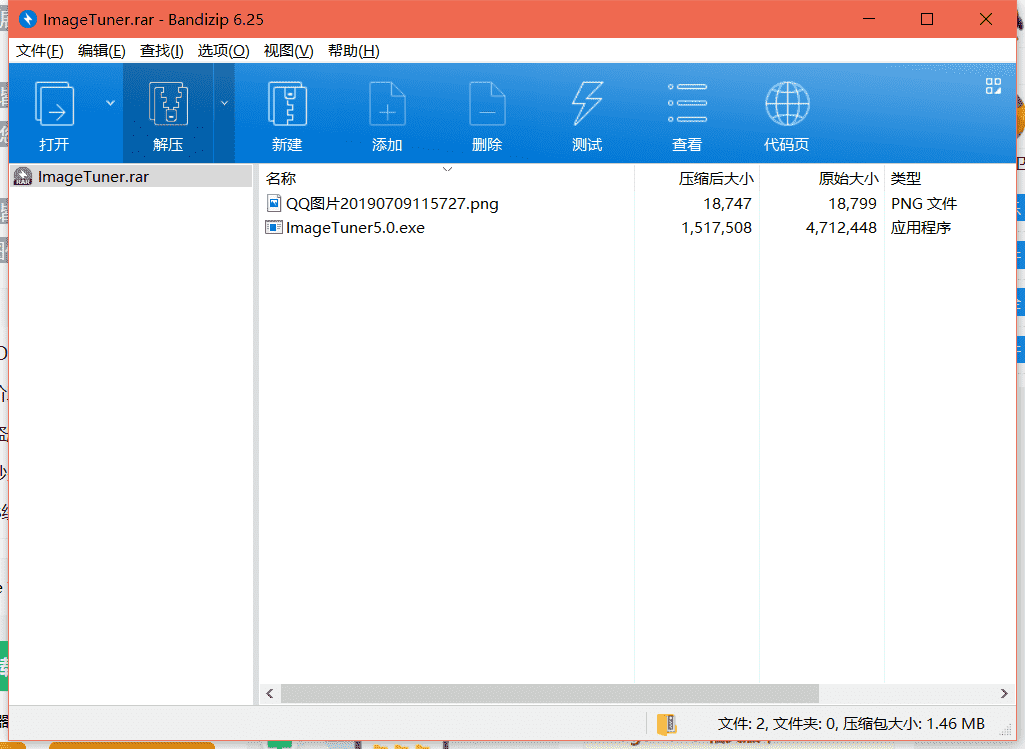Click the horizontal scrollbar thumb in file list
This screenshot has height=749, width=1025.
550,693
